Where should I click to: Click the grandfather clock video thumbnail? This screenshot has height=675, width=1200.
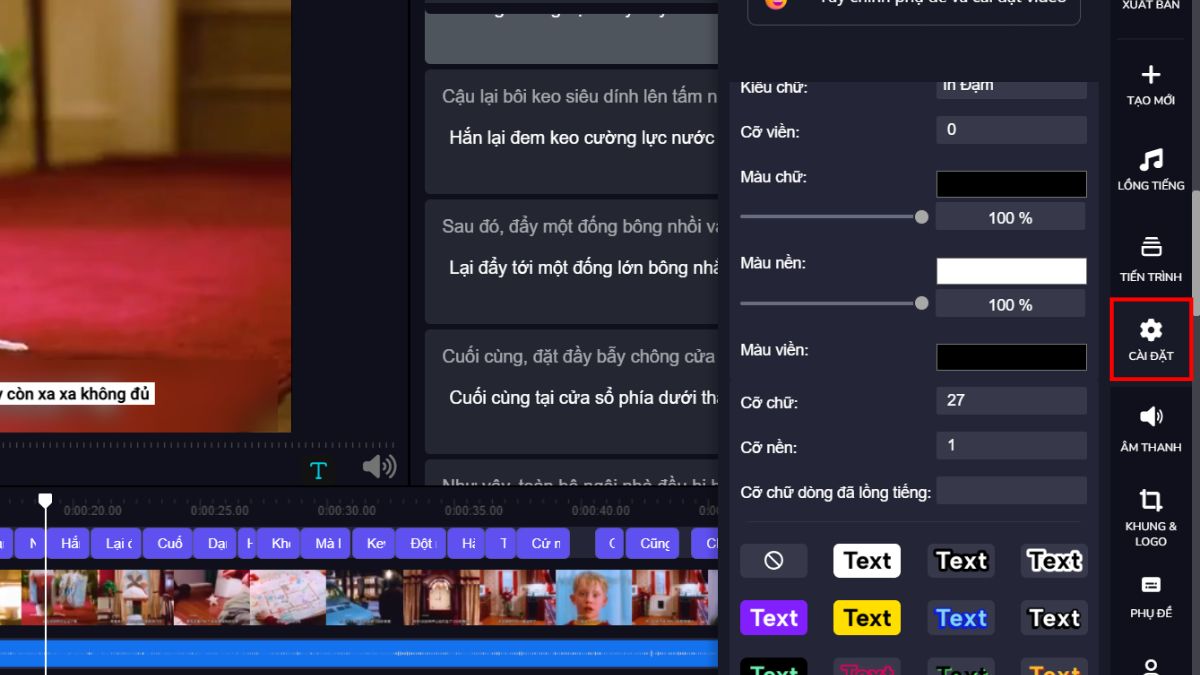coord(441,597)
